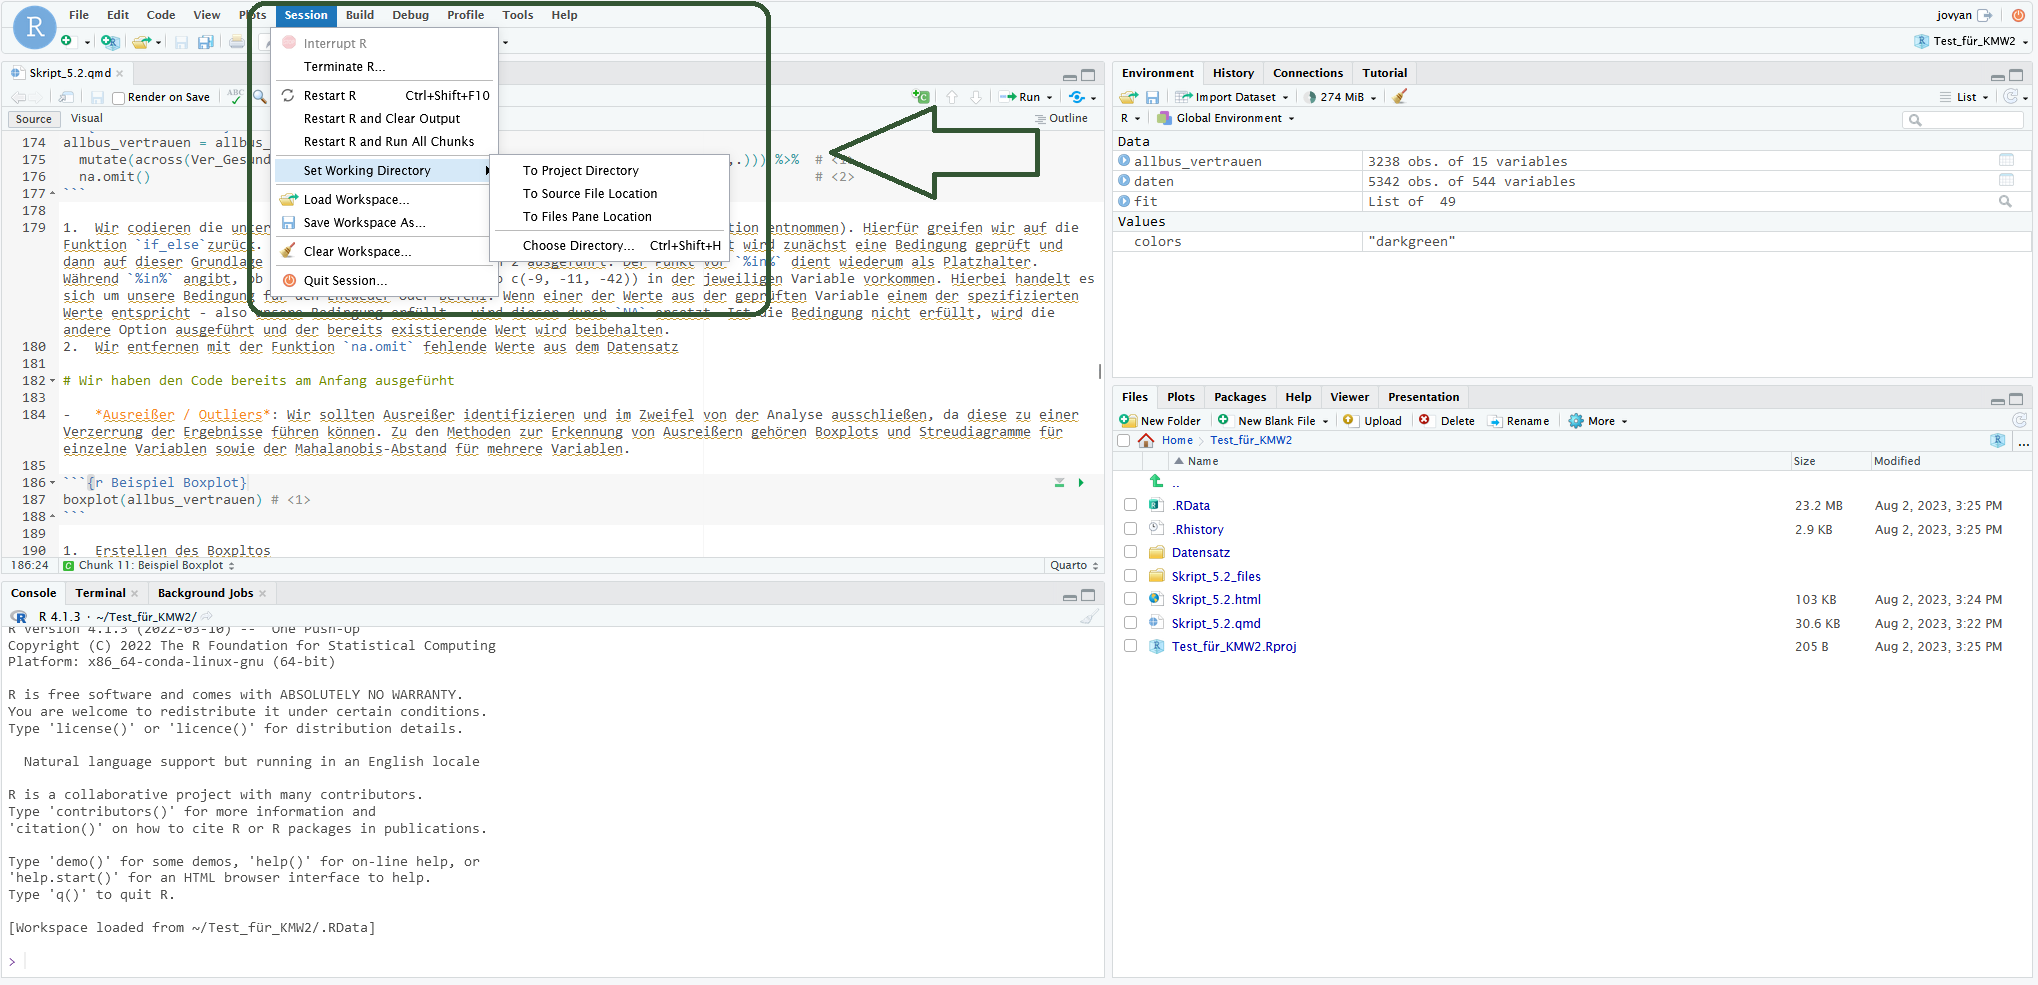Click the red Quit Session power icon

(x=2018, y=15)
